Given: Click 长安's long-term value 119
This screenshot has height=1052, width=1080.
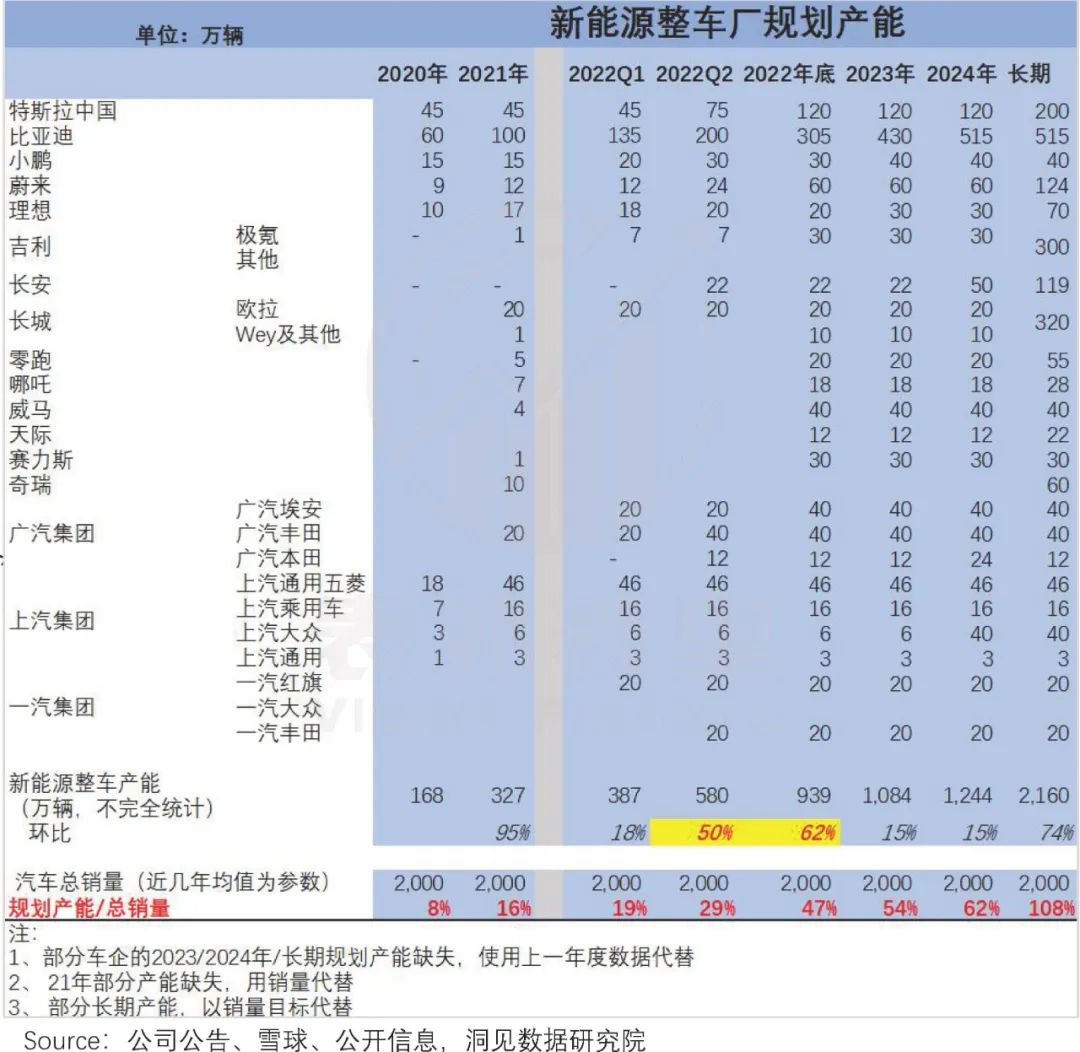Looking at the screenshot, I should click(x=1051, y=285).
